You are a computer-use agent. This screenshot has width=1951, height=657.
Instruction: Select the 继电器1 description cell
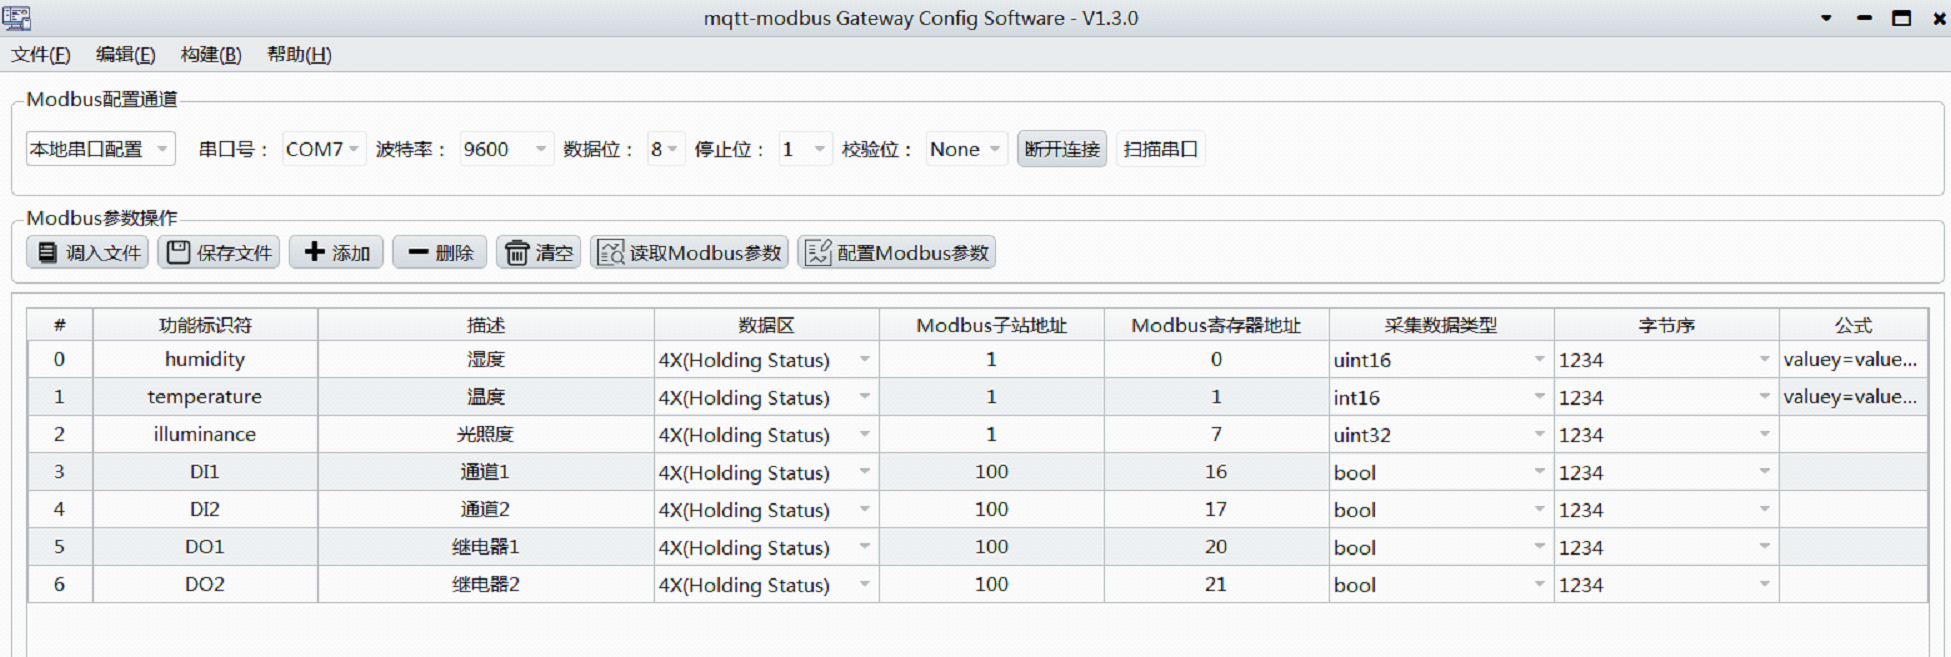[486, 547]
